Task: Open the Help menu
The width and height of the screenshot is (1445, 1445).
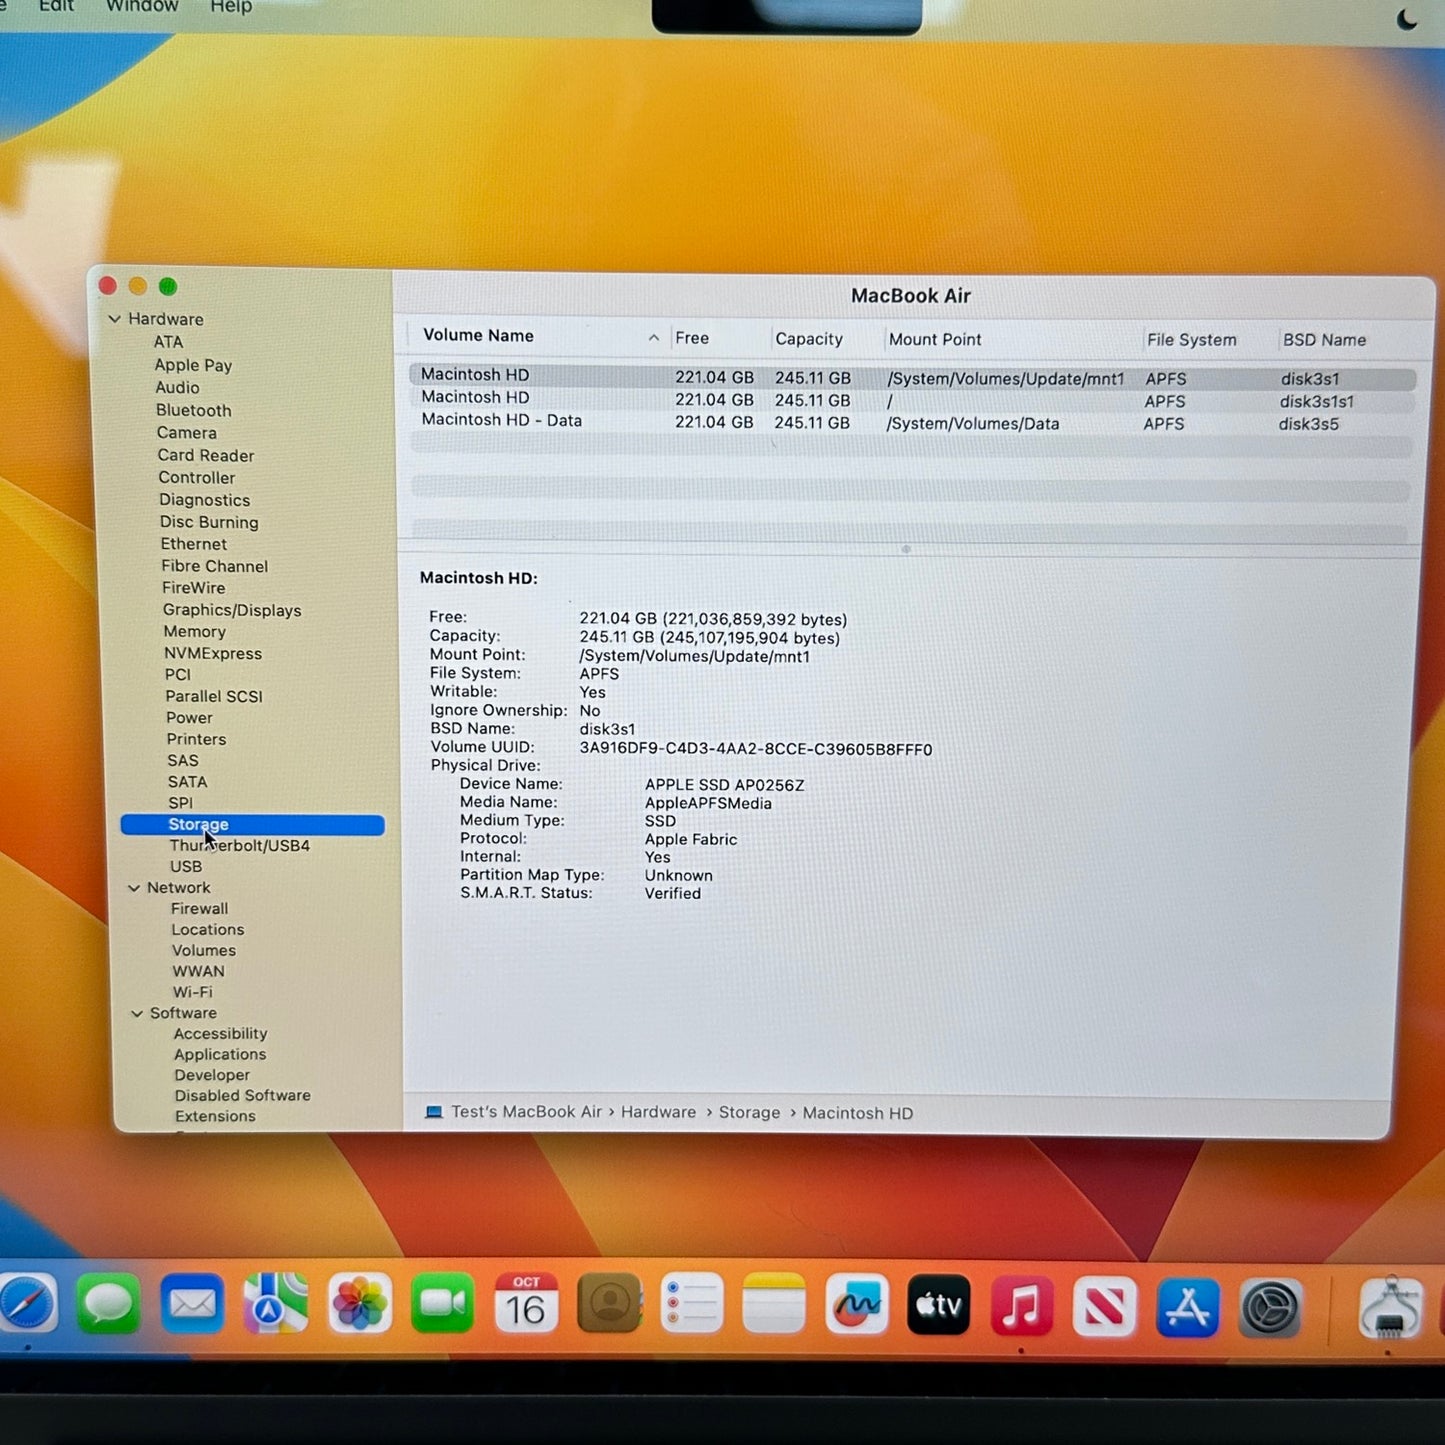Action: click(231, 8)
